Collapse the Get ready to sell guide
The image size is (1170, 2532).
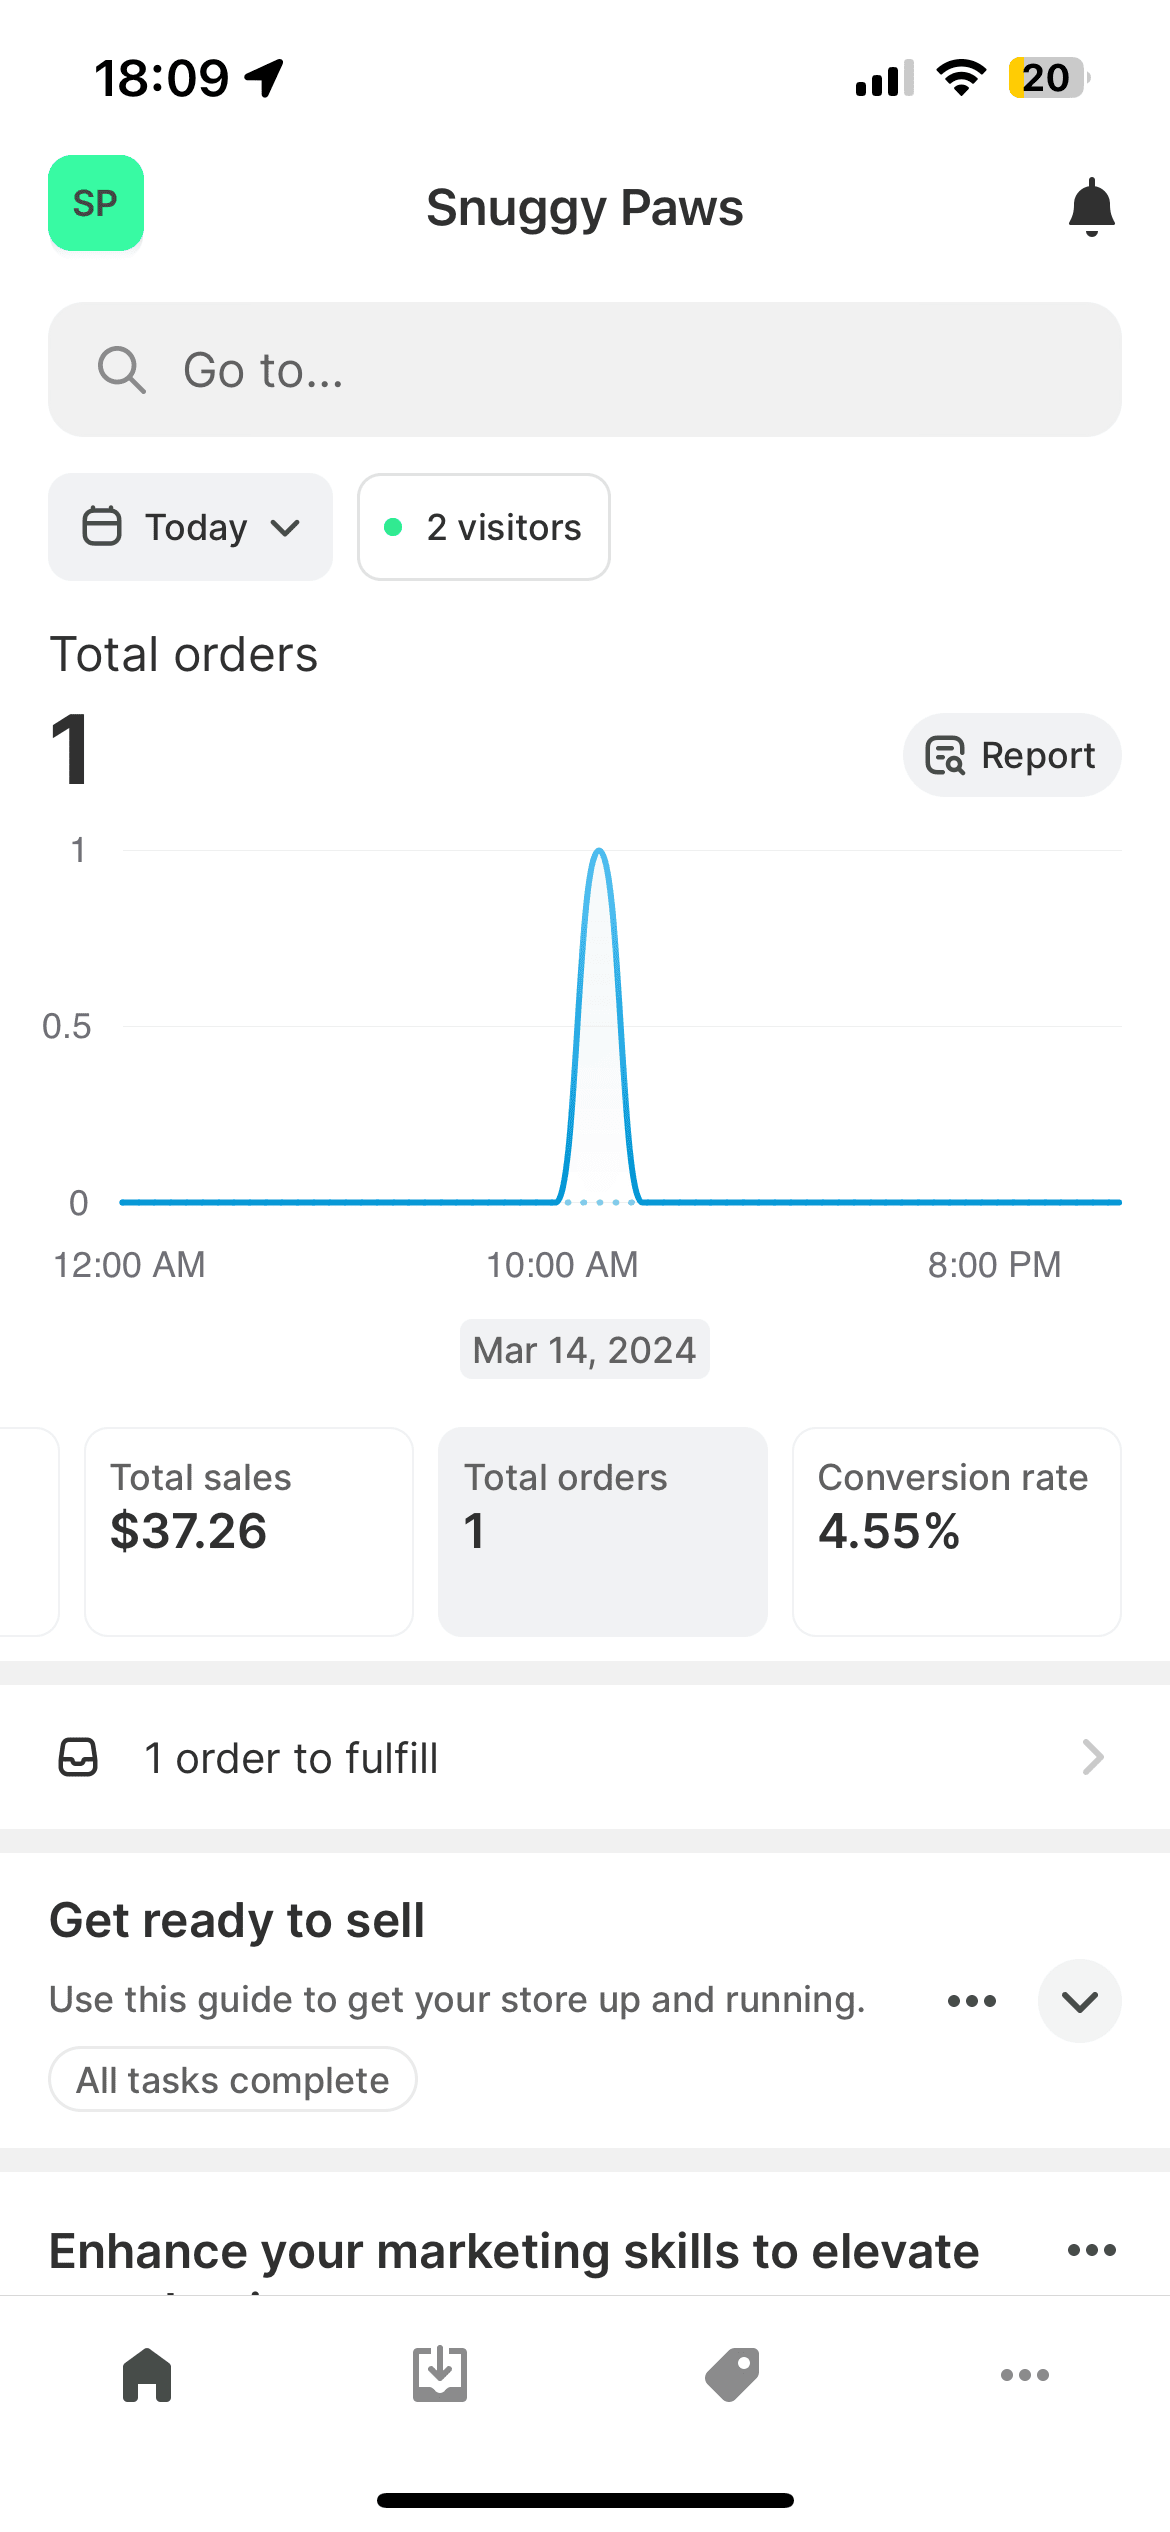click(x=1079, y=2001)
